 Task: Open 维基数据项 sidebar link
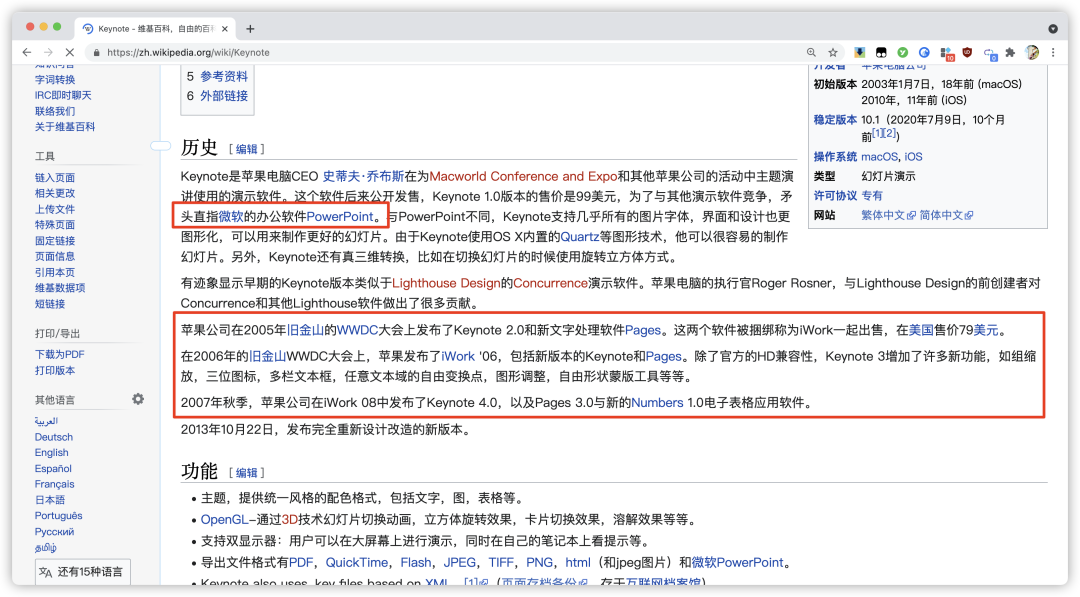click(60, 288)
